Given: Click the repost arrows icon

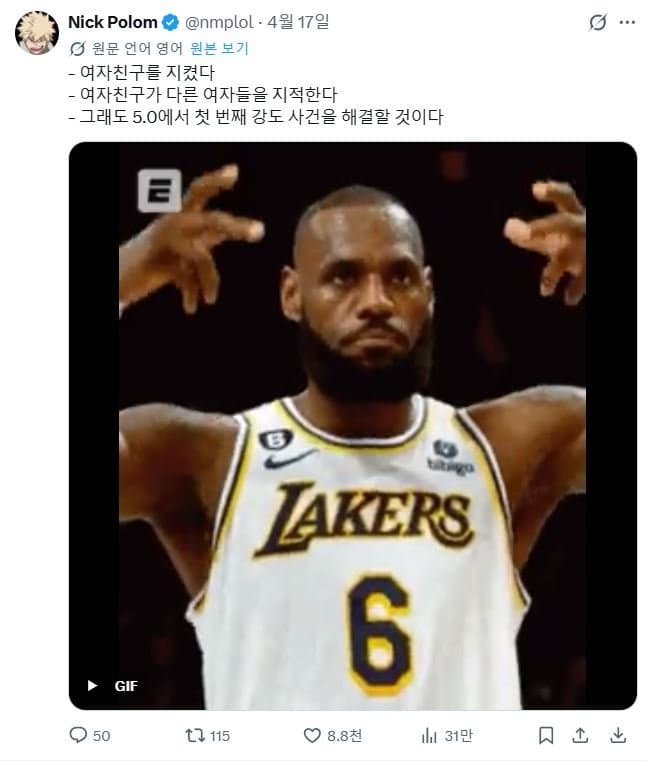Looking at the screenshot, I should click(195, 735).
